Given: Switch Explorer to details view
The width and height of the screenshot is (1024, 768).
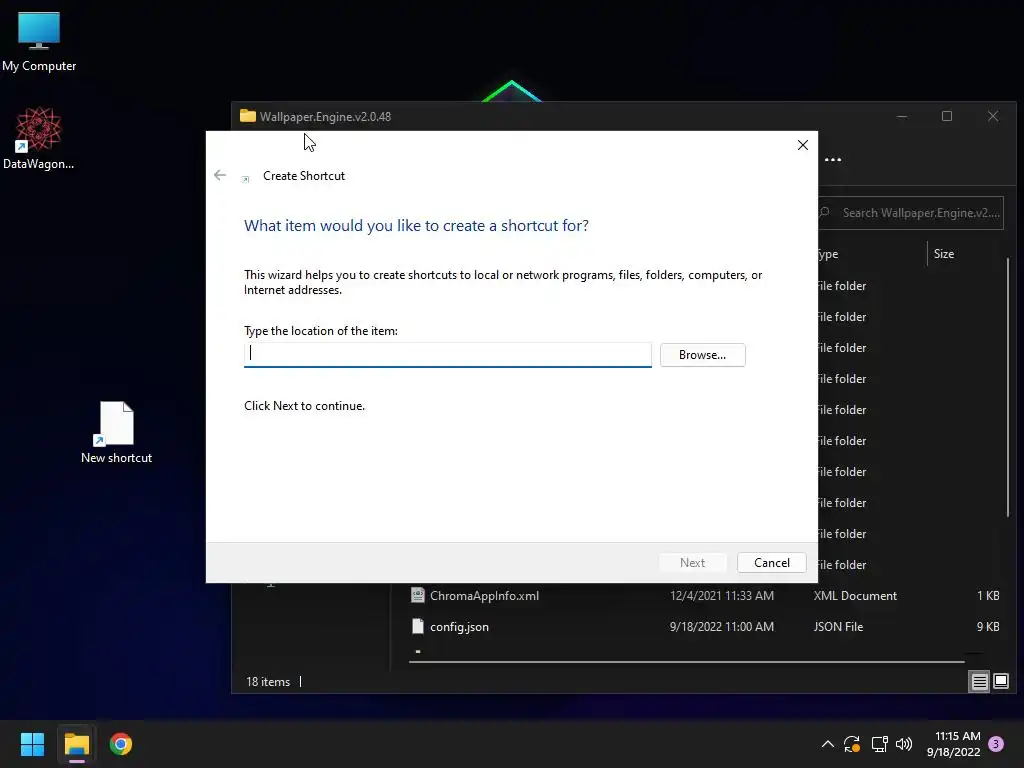Looking at the screenshot, I should point(980,682).
